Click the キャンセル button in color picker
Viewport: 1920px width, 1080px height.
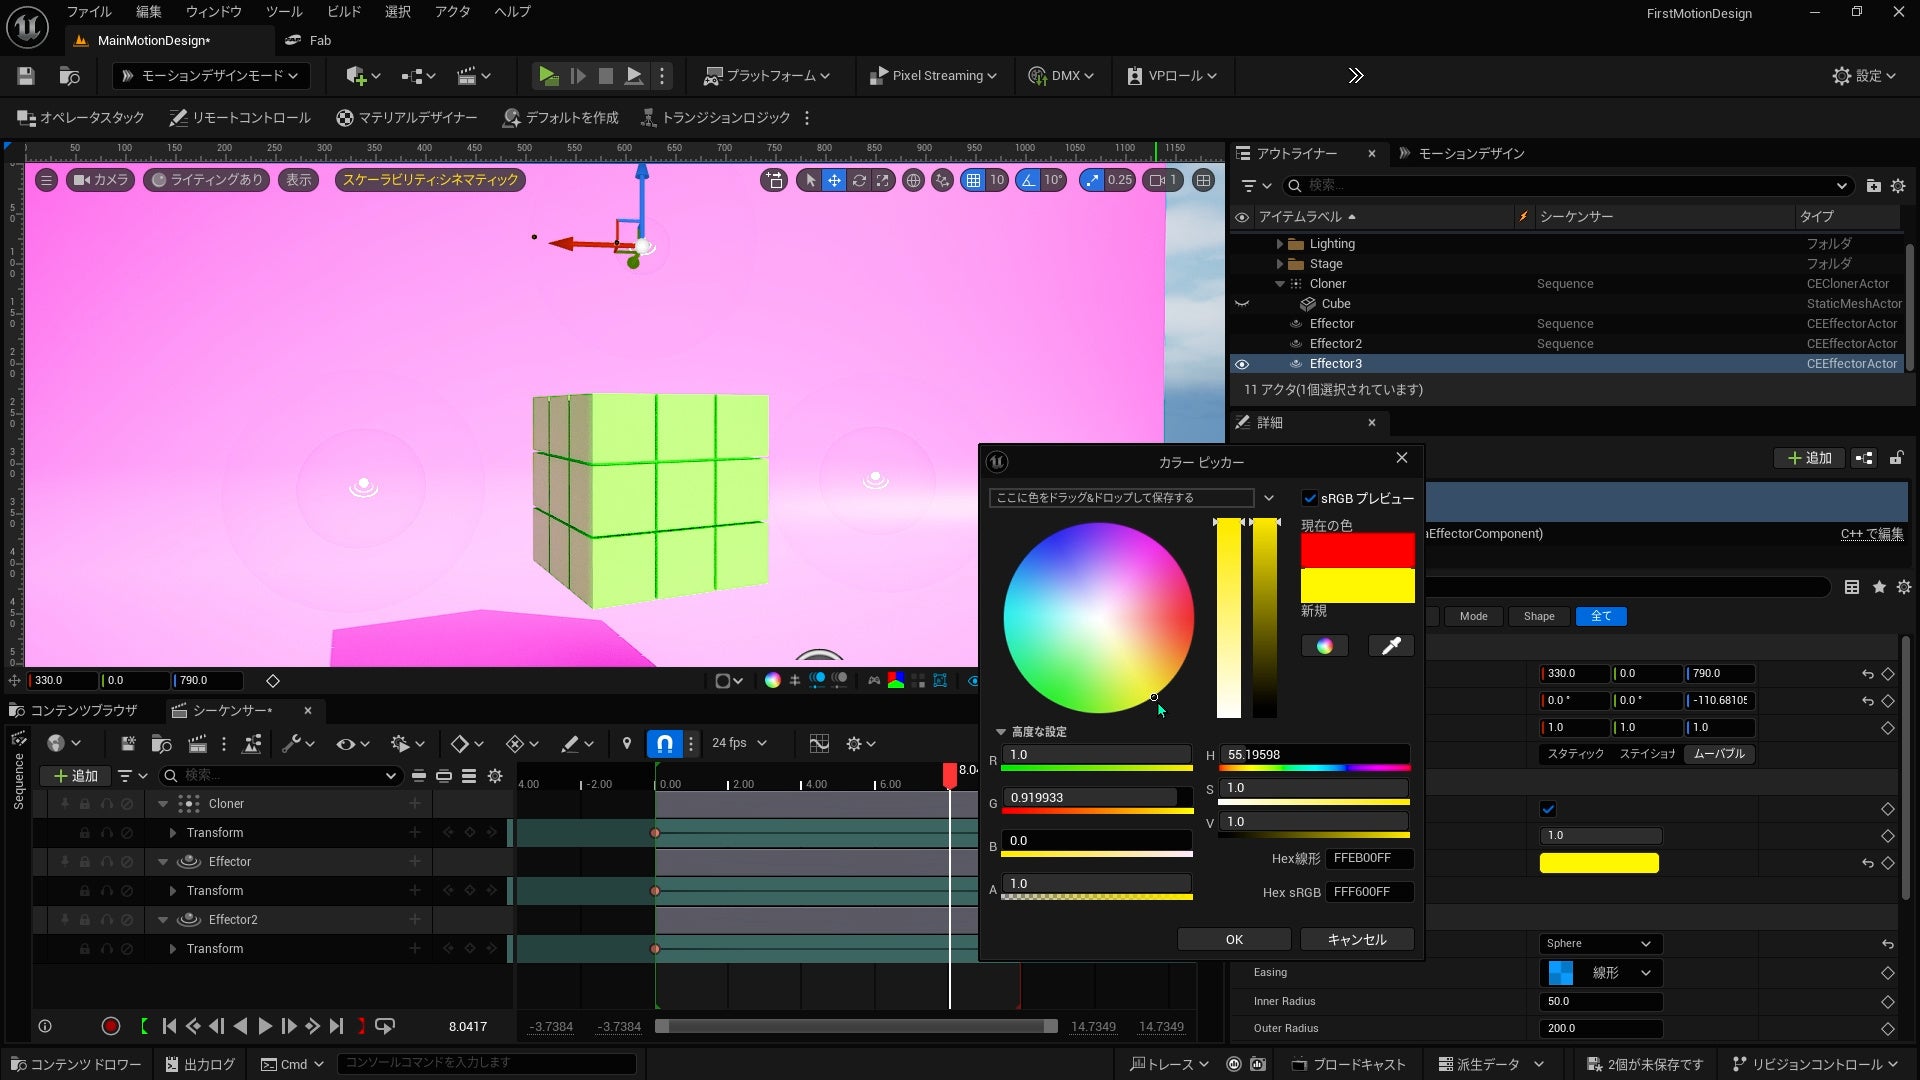pyautogui.click(x=1356, y=939)
